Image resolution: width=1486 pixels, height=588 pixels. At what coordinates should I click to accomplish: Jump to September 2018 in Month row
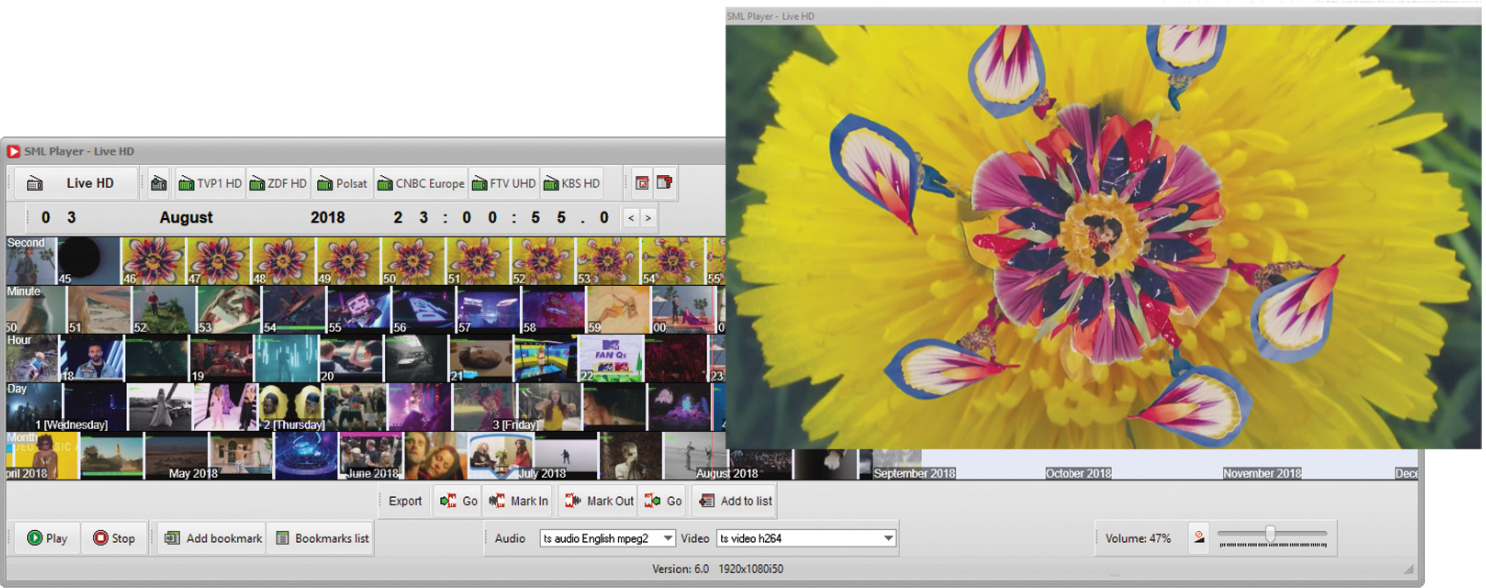coord(915,473)
